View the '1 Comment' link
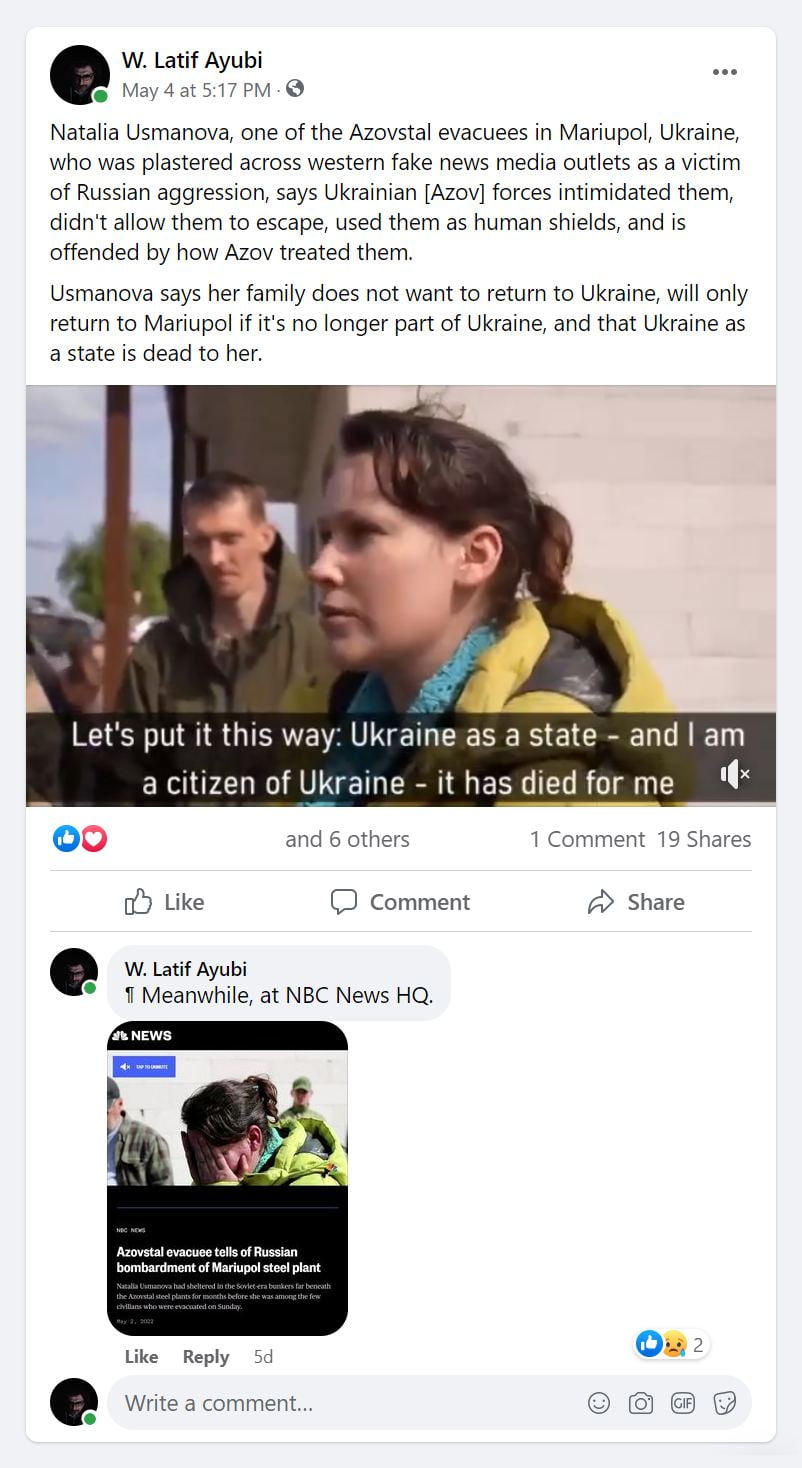Screen dimensions: 802x1468 click(x=587, y=839)
